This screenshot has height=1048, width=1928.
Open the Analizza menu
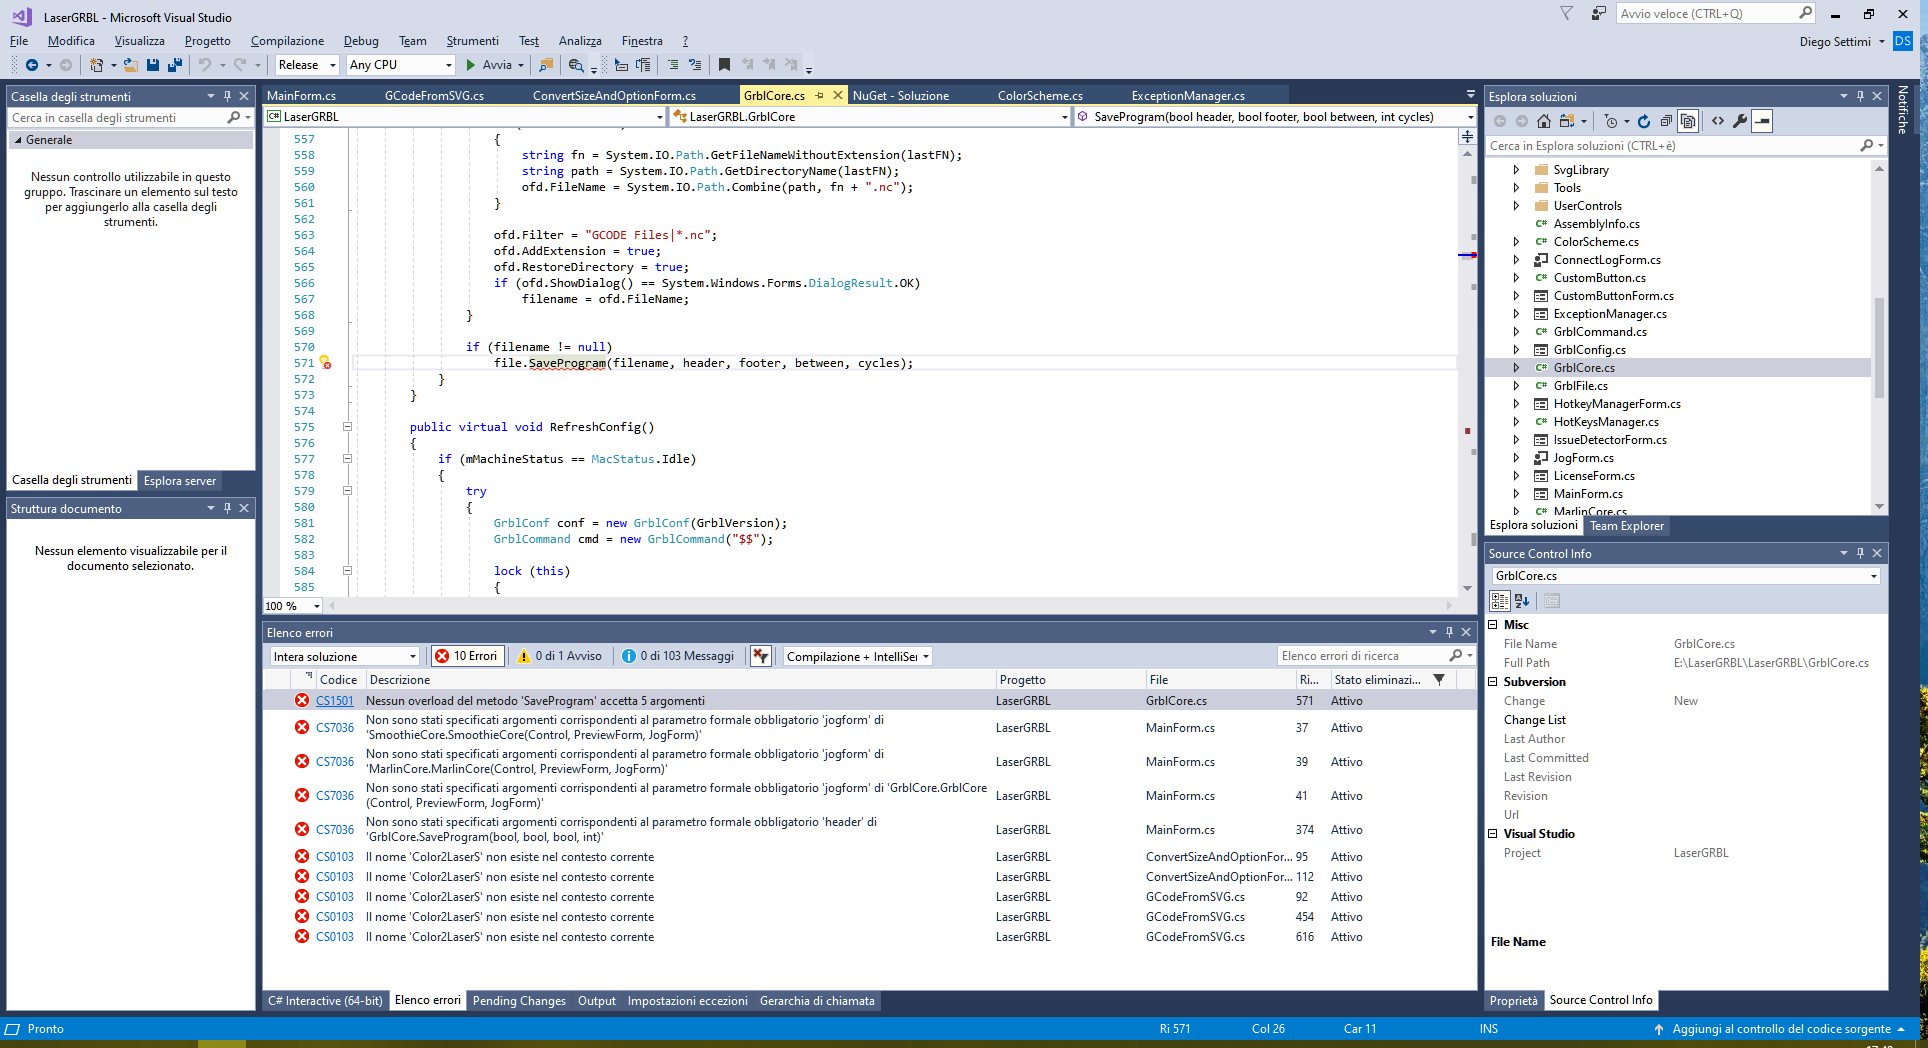tap(580, 41)
